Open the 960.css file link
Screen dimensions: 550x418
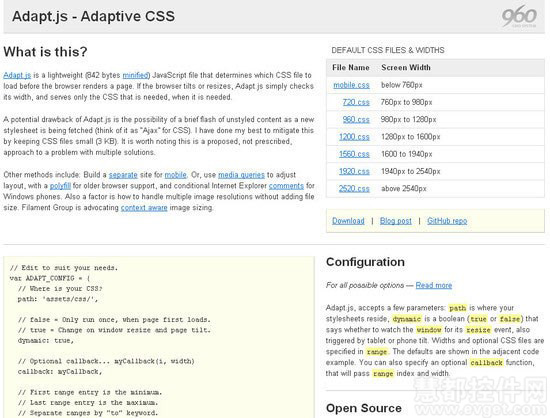point(356,119)
